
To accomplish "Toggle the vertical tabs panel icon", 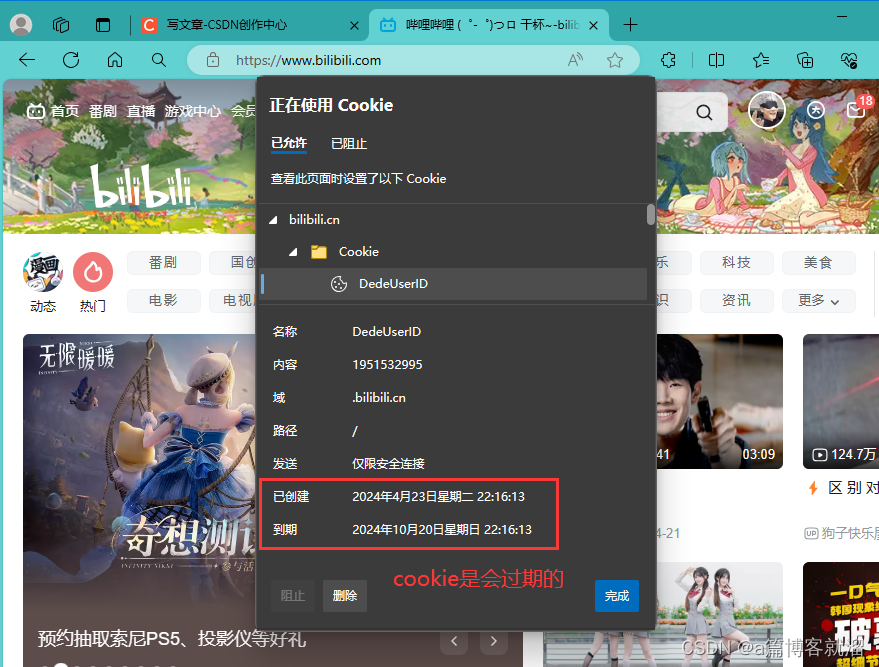I will pos(103,25).
